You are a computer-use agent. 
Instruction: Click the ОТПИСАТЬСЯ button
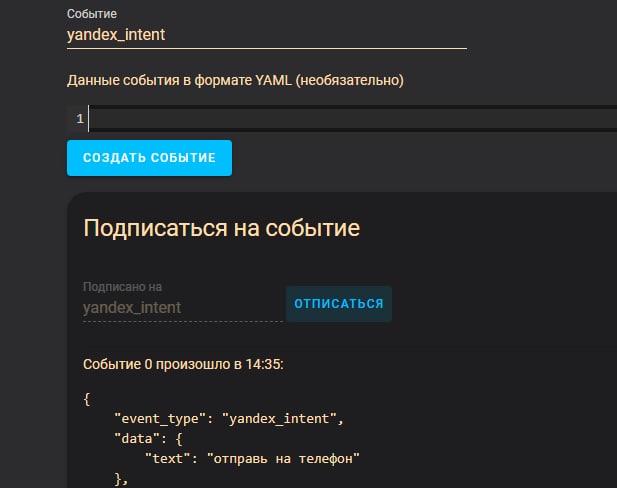coord(338,304)
